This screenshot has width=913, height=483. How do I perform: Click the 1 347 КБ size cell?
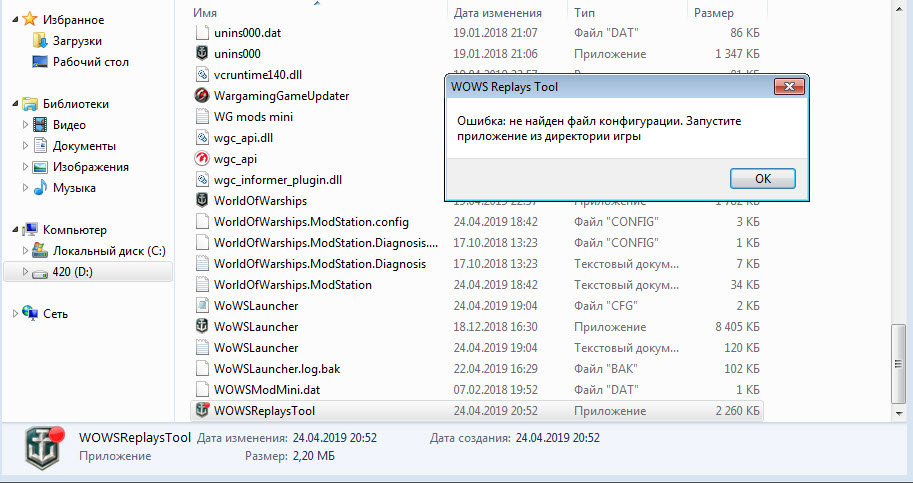pyautogui.click(x=737, y=54)
